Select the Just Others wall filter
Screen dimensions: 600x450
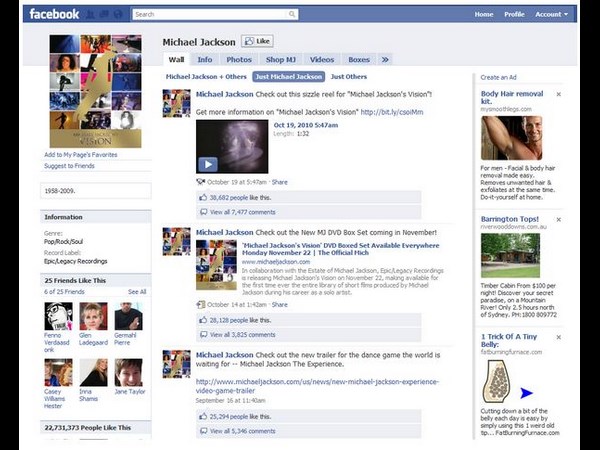pos(349,76)
